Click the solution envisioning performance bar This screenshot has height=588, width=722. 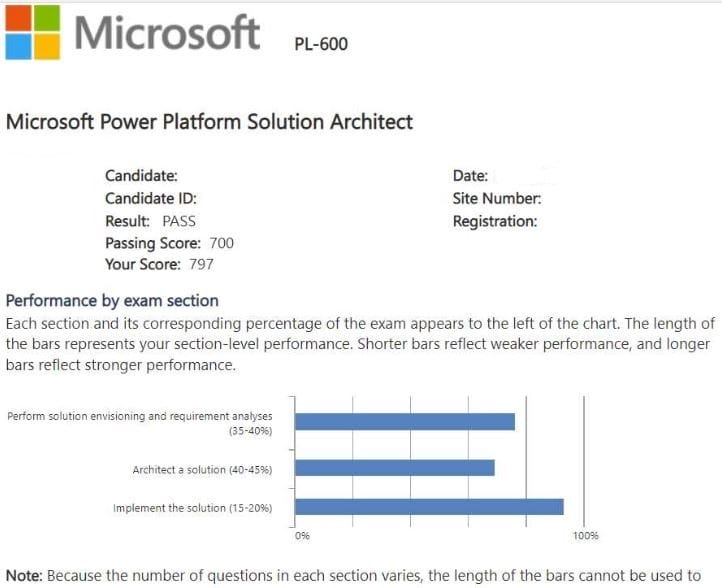[x=405, y=421]
